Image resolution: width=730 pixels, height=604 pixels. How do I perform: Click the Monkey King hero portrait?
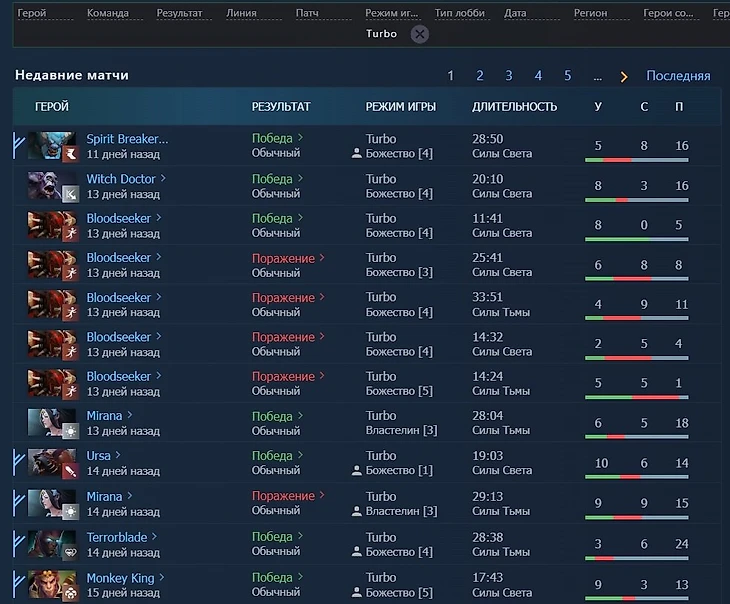tap(51, 584)
